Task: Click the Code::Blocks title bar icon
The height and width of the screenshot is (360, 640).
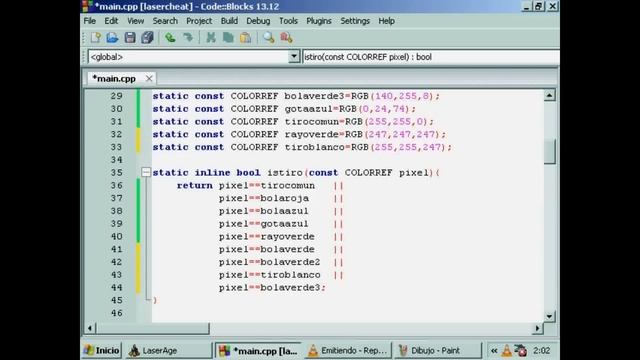Action: click(x=87, y=6)
